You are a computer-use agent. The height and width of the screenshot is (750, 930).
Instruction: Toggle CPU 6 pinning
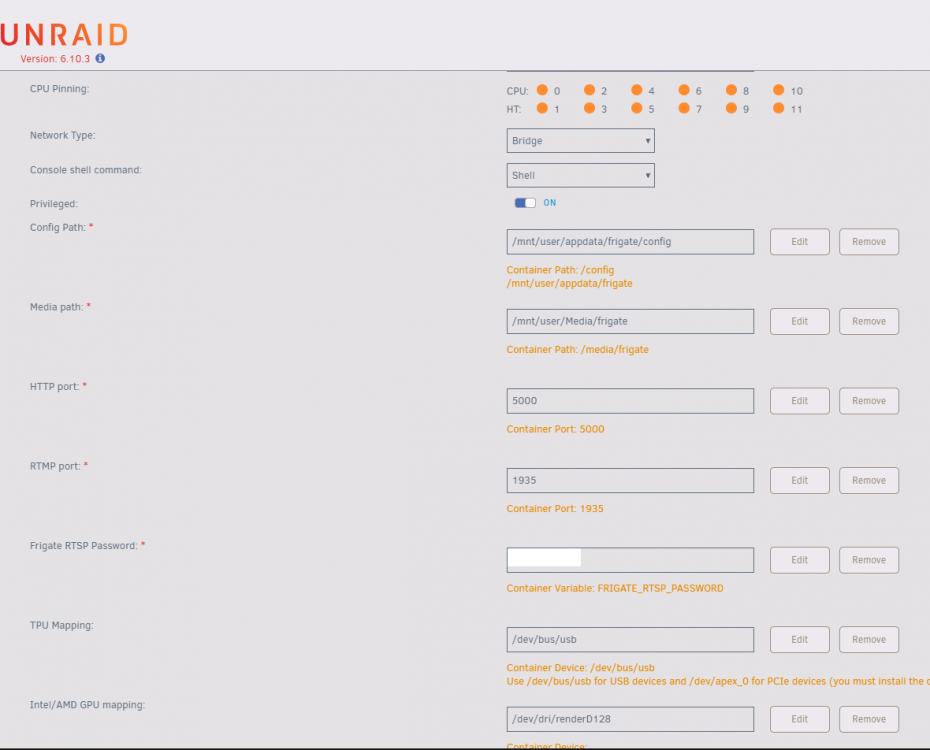point(684,90)
